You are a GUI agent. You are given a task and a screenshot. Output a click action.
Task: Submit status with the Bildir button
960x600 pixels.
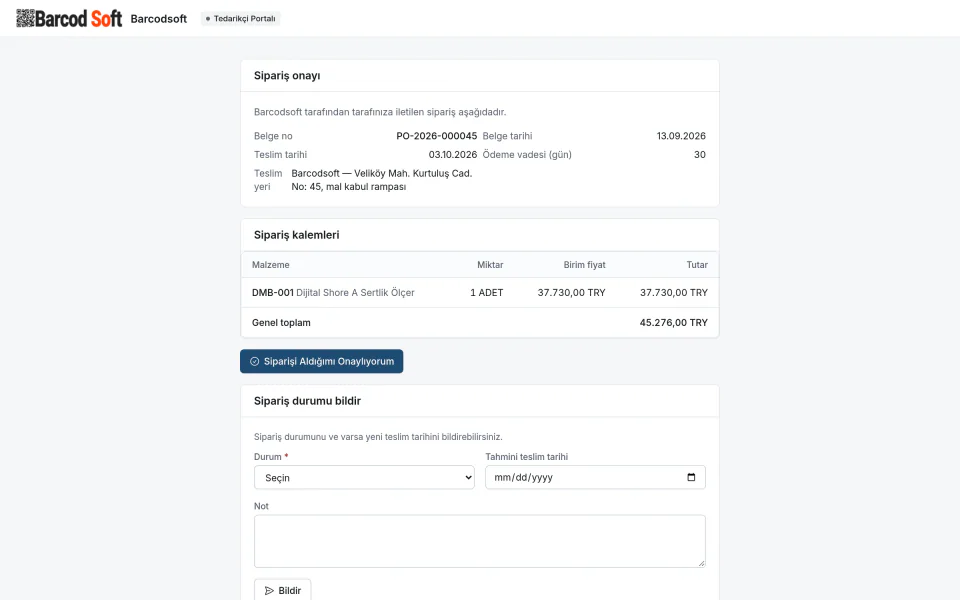click(x=282, y=590)
